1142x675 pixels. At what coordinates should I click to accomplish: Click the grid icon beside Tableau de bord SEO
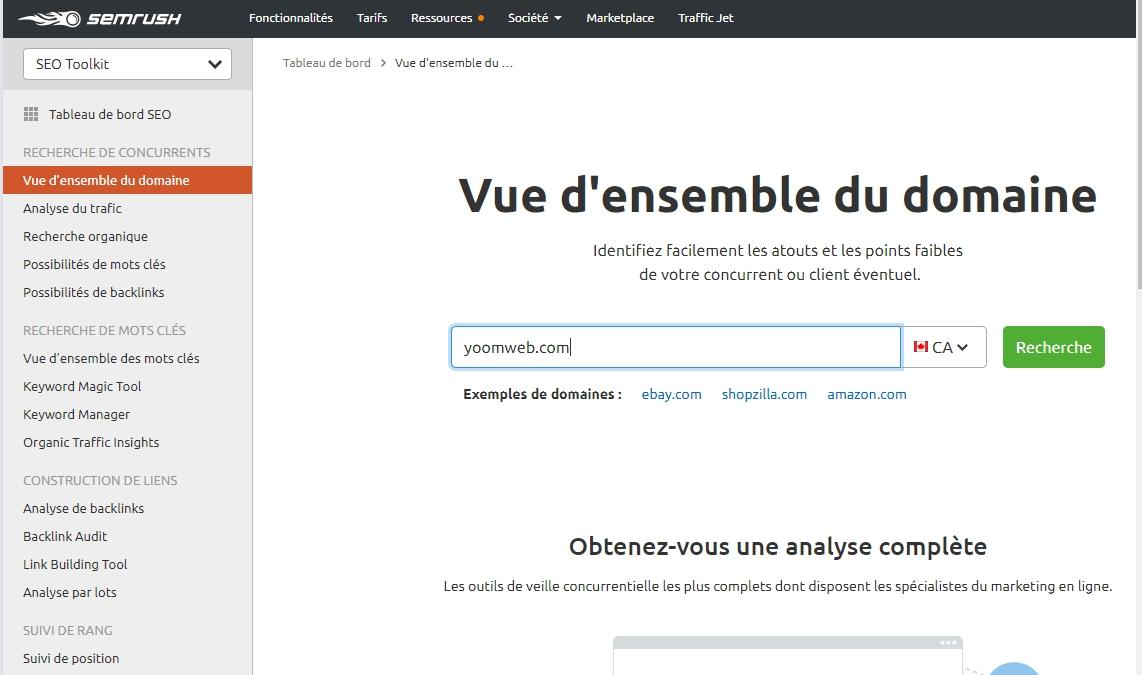(31, 114)
